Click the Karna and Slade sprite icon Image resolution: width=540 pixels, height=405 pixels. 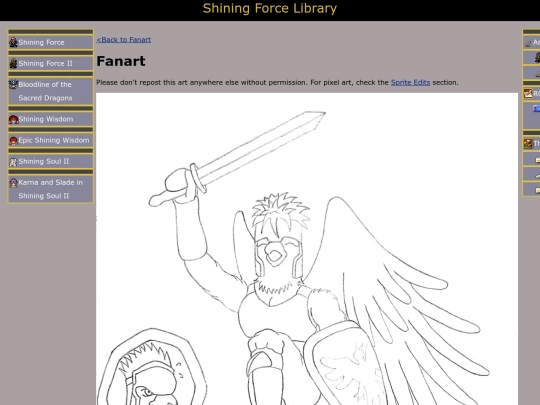(13, 183)
